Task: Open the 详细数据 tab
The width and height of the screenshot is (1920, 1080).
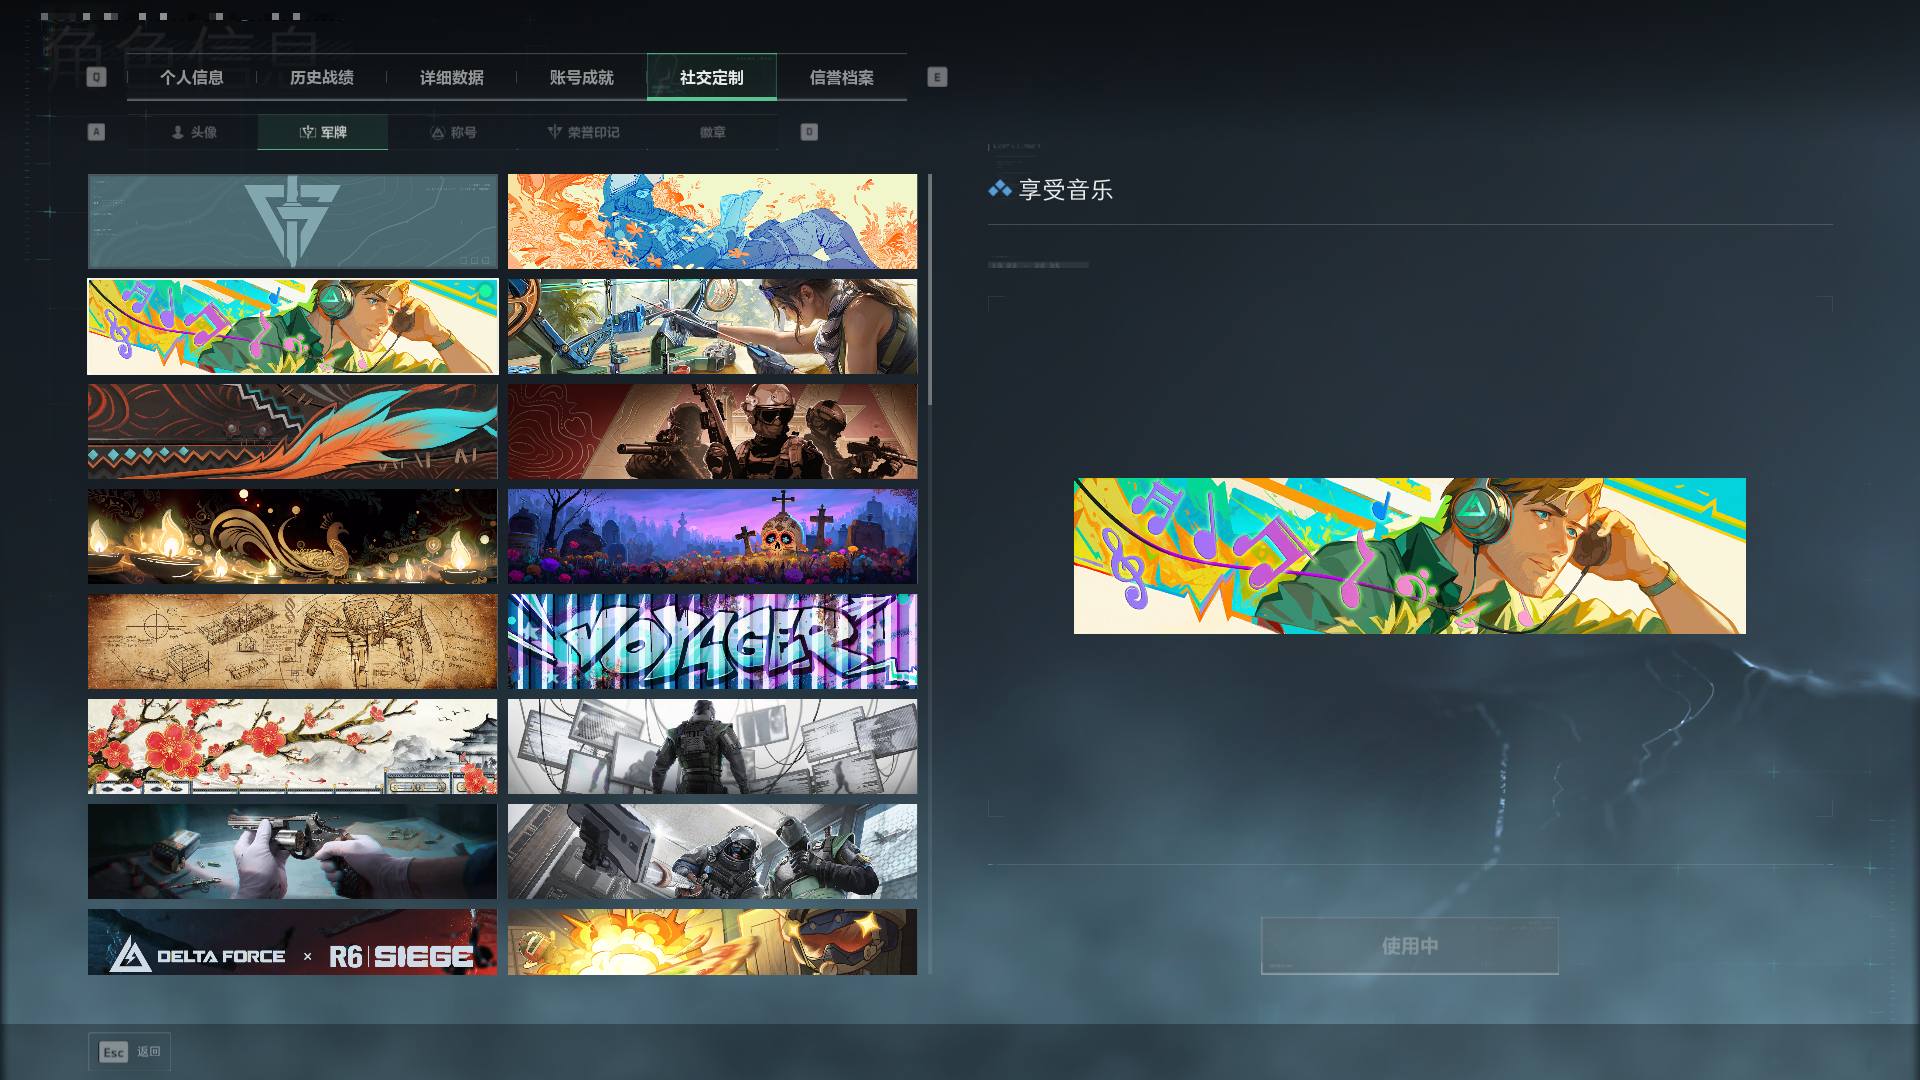Action: pos(452,77)
